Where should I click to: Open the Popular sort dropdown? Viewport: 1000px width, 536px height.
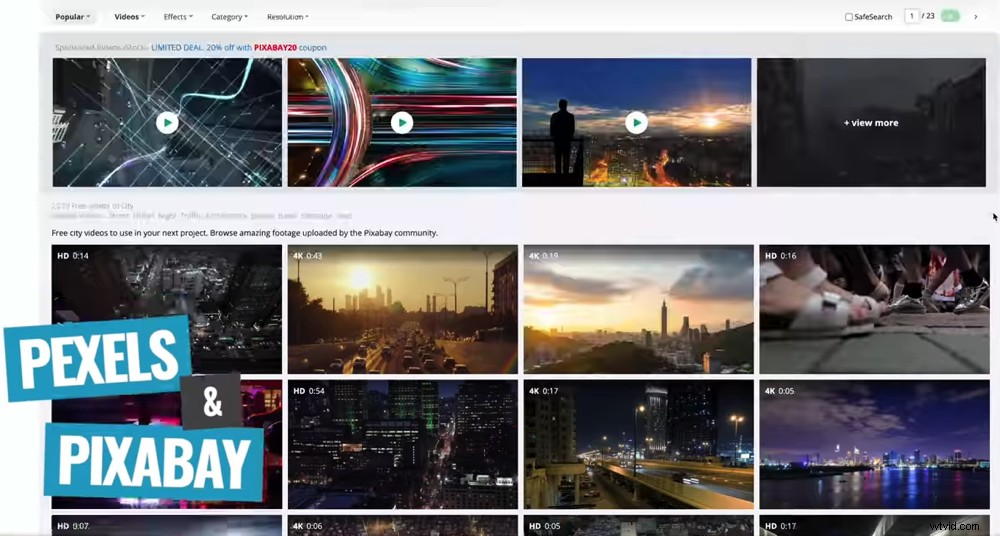[72, 17]
